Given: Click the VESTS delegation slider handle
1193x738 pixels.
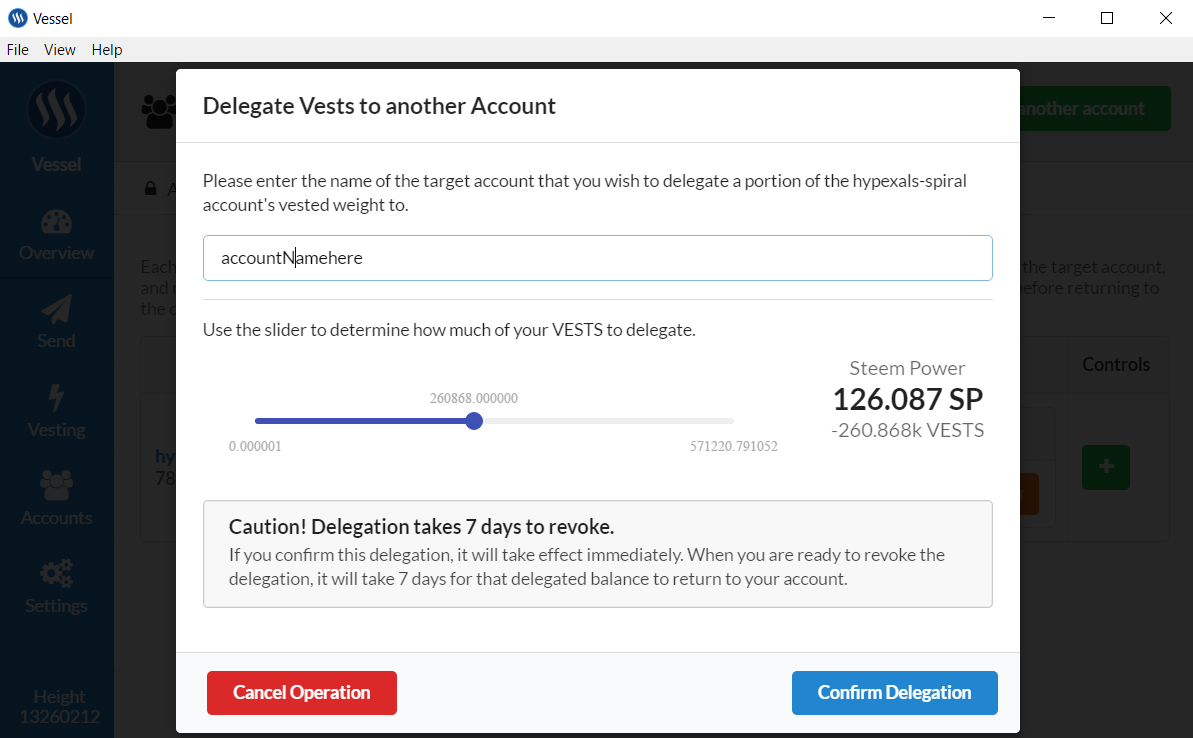Looking at the screenshot, I should pos(474,421).
